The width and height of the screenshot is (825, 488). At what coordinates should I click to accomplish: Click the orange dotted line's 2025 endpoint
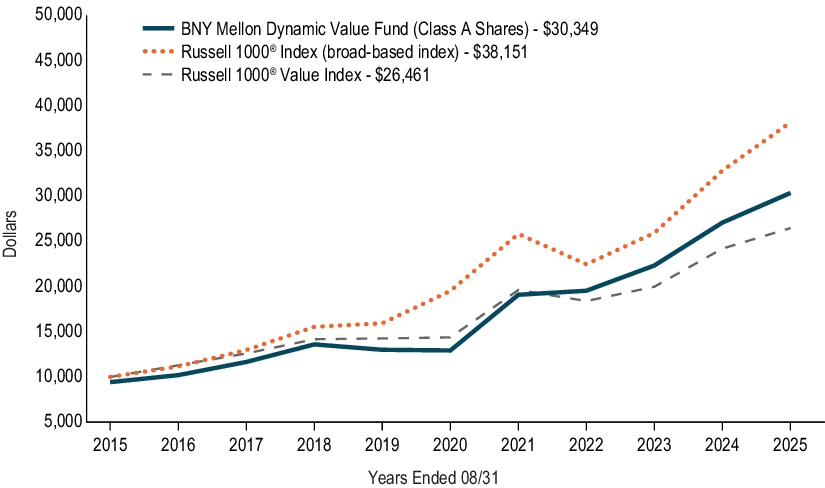[790, 123]
